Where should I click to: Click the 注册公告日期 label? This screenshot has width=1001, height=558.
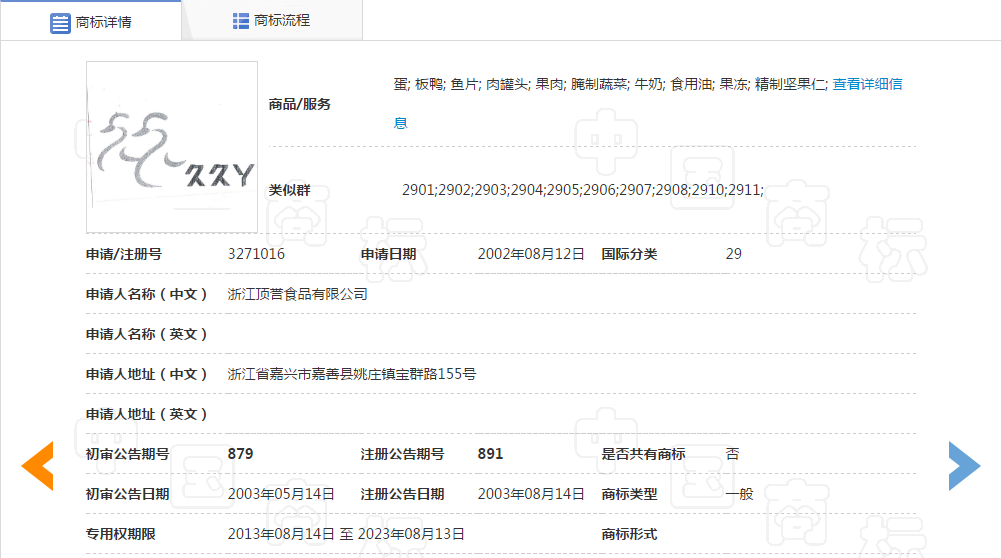[402, 494]
